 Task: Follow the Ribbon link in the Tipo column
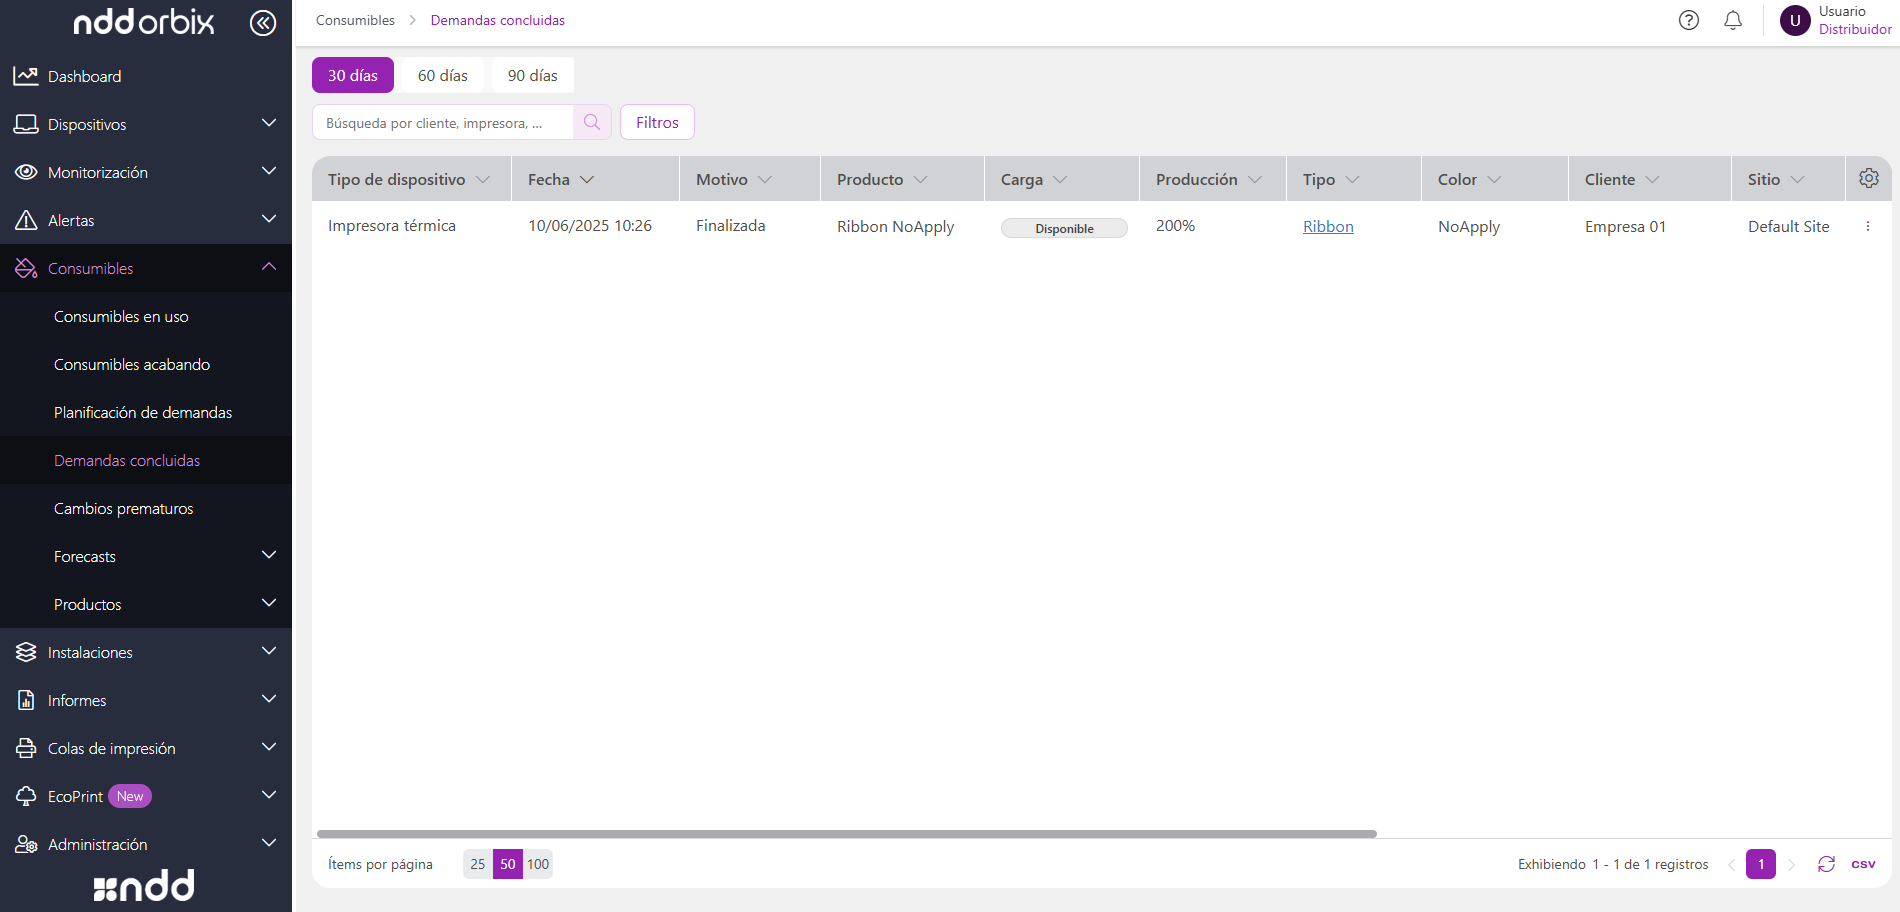click(x=1328, y=226)
